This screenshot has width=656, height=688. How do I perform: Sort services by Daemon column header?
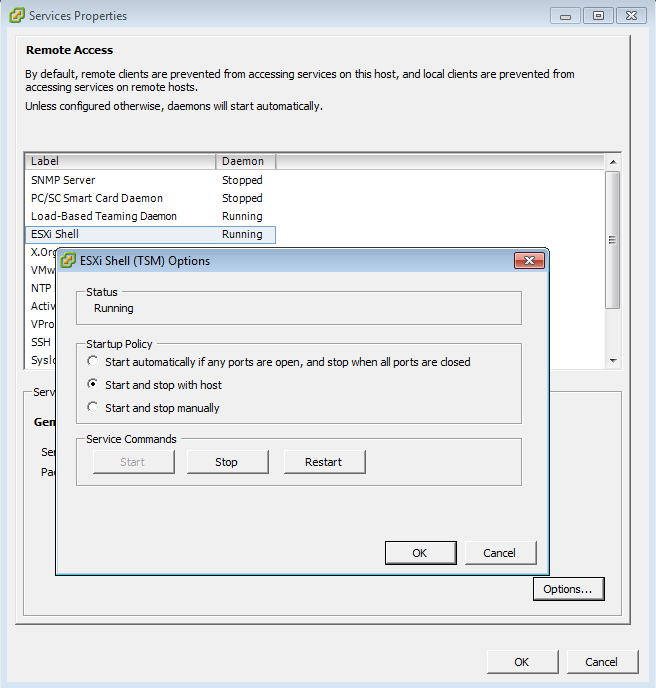[244, 161]
